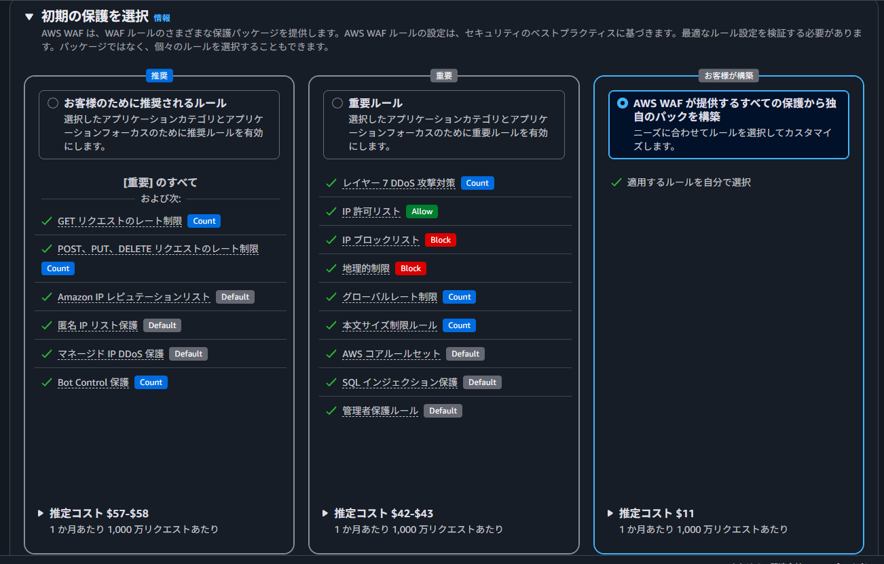Click 重要 label atop second card
884x564 pixels.
(x=444, y=76)
